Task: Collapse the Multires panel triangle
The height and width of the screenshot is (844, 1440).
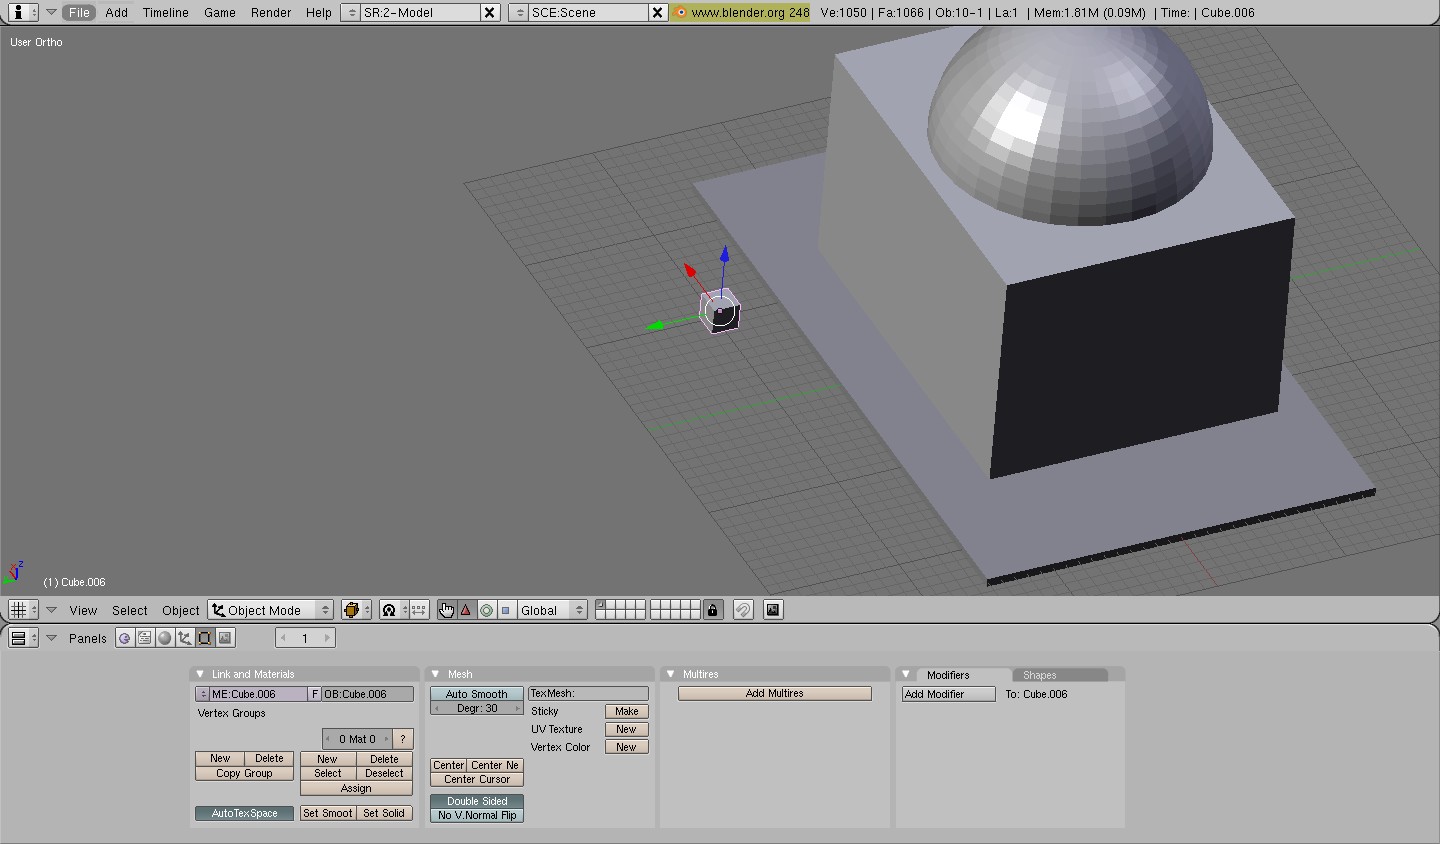Action: (x=671, y=674)
